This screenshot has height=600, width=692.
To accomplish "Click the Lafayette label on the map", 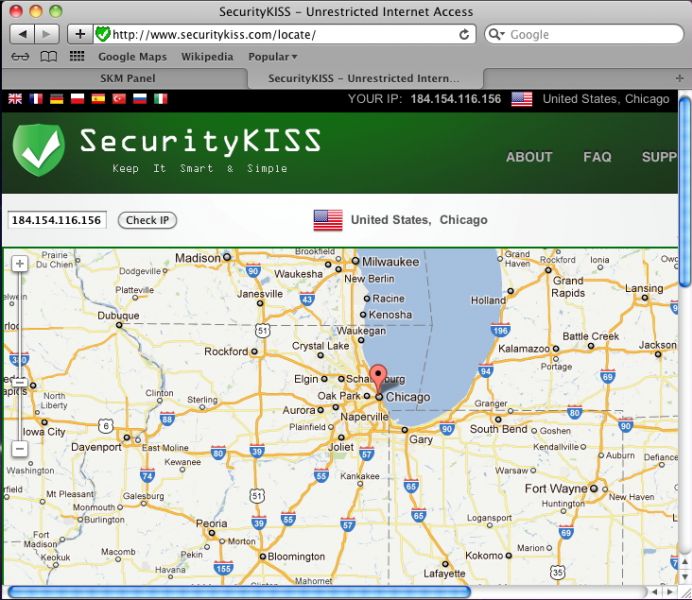I will point(444,574).
